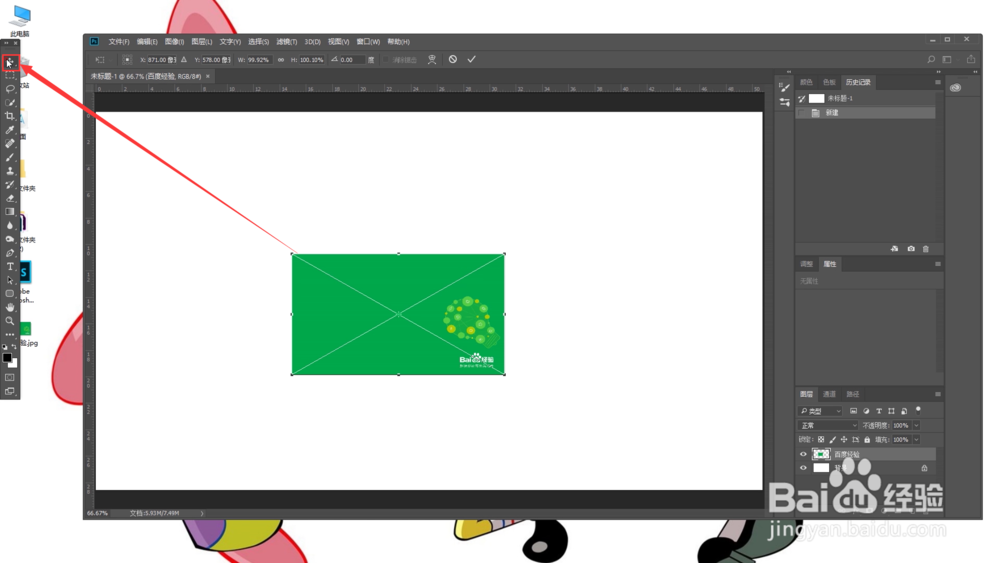Select the Hand tool
1000x563 pixels.
[10, 307]
